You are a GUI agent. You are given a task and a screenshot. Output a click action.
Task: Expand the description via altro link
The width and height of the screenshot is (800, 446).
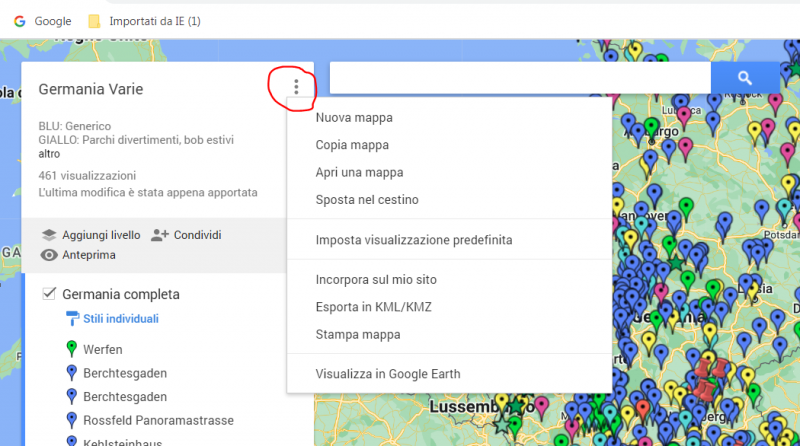point(49,154)
